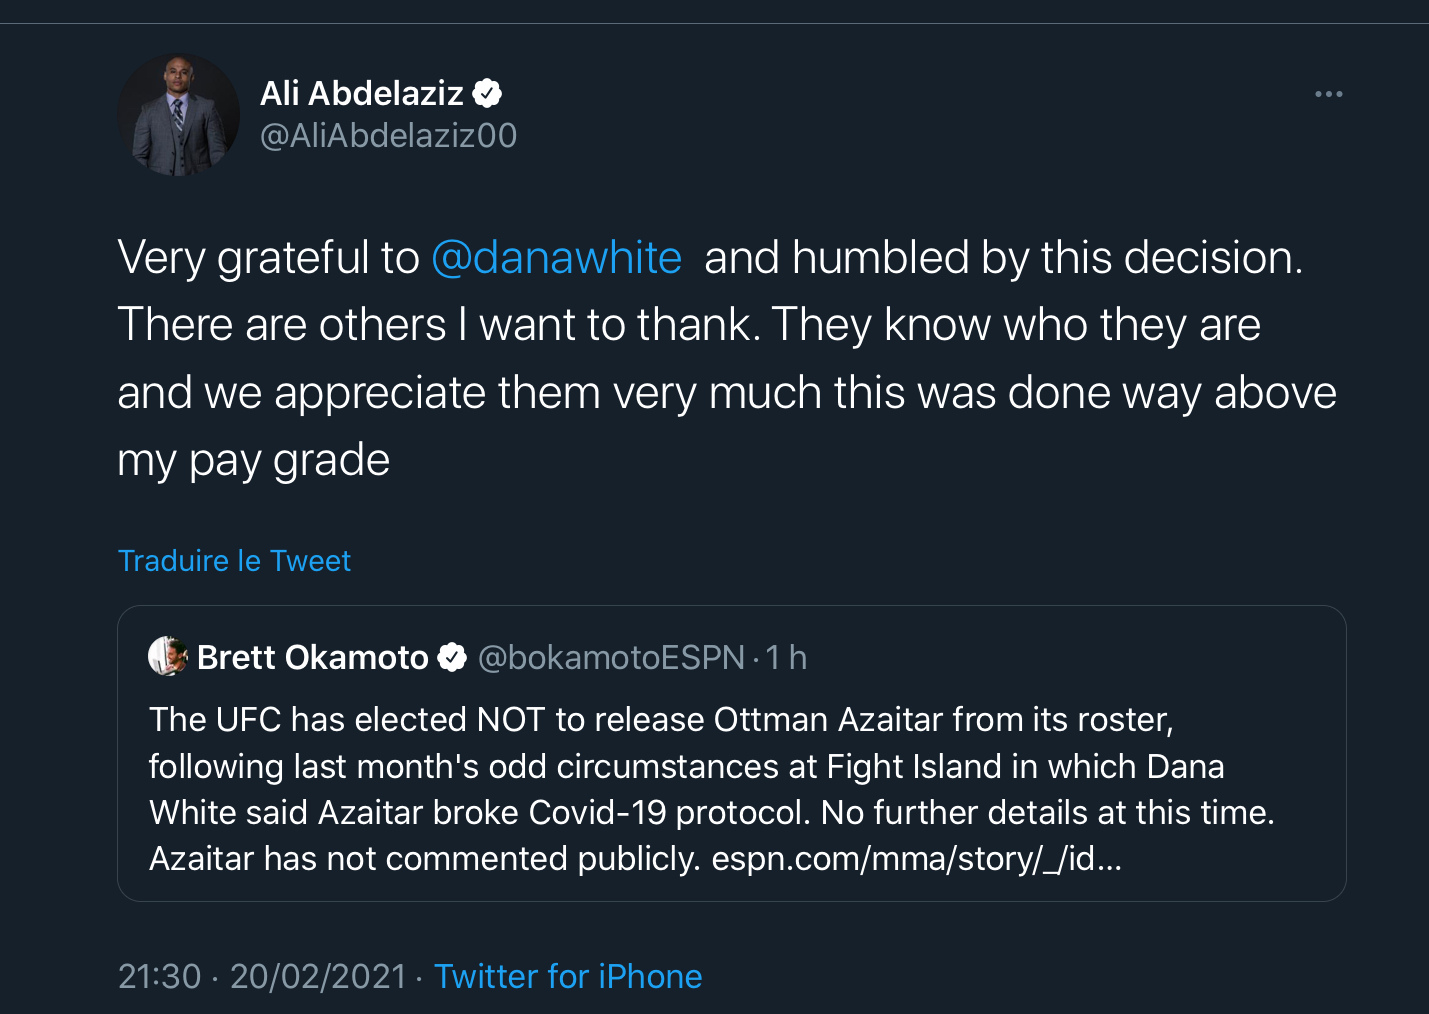Image resolution: width=1429 pixels, height=1014 pixels.
Task: Open the Twitter for iPhone source link
Action: (568, 976)
